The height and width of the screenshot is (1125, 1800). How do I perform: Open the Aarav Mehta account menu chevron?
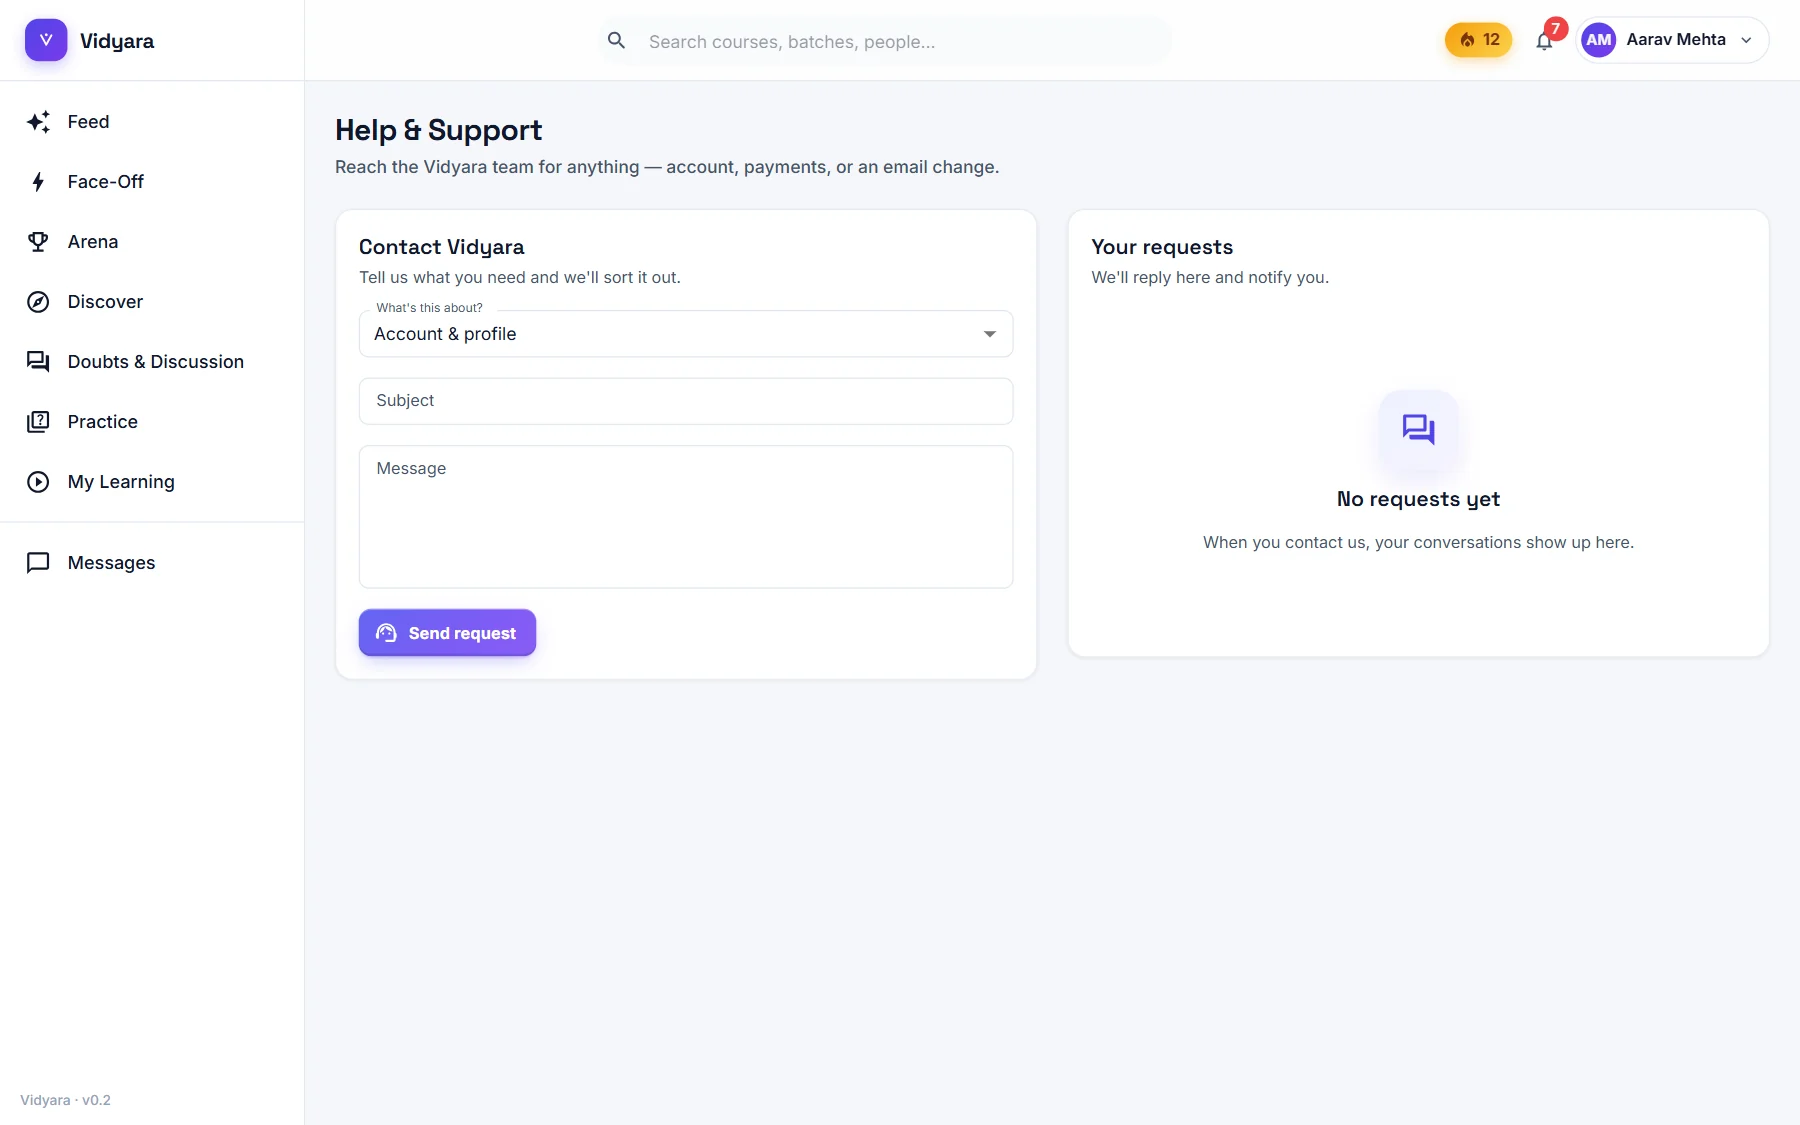1746,40
